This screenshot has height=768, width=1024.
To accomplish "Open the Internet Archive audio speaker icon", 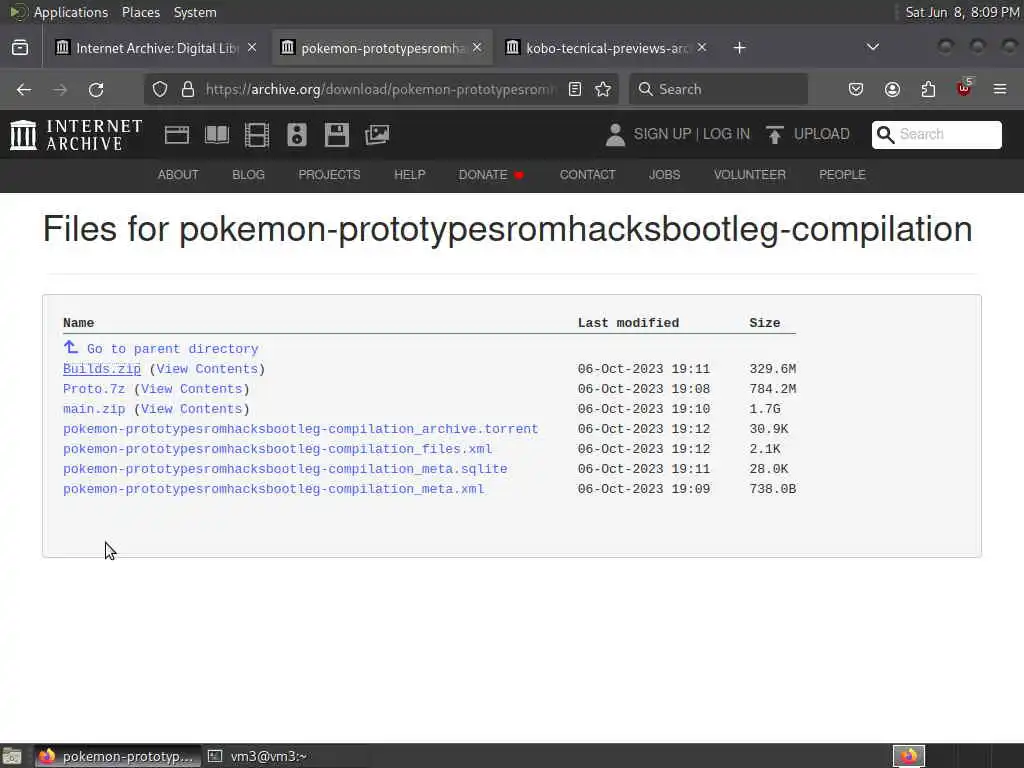I will [296, 135].
